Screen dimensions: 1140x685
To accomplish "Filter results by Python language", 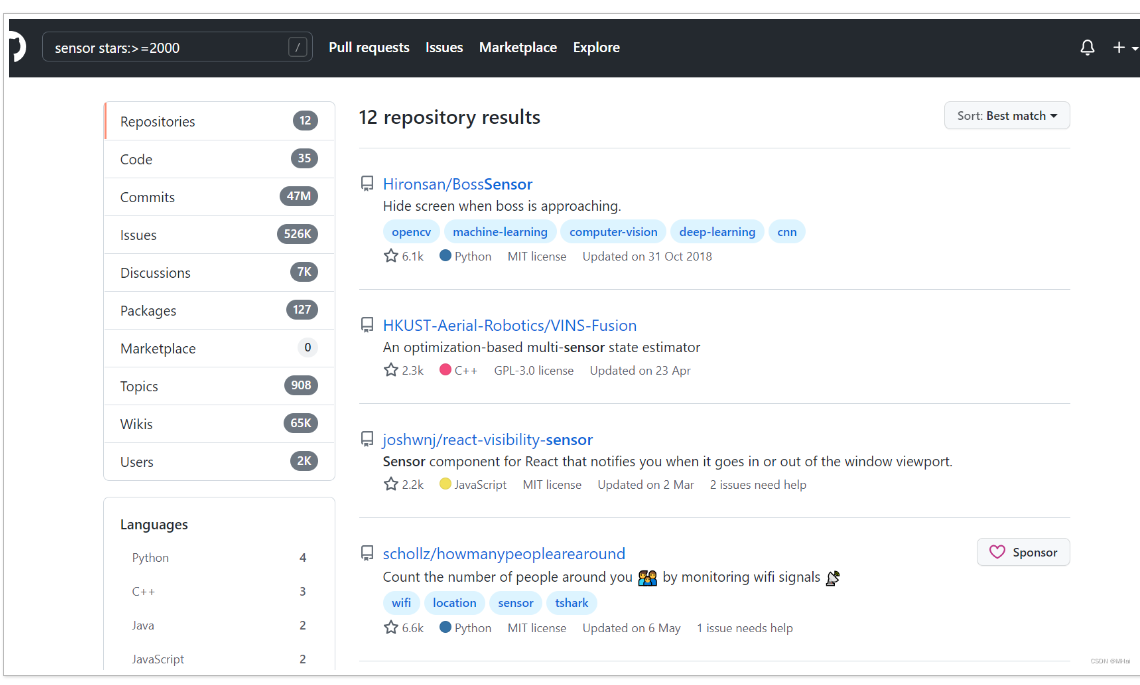I will click(x=220, y=558).
